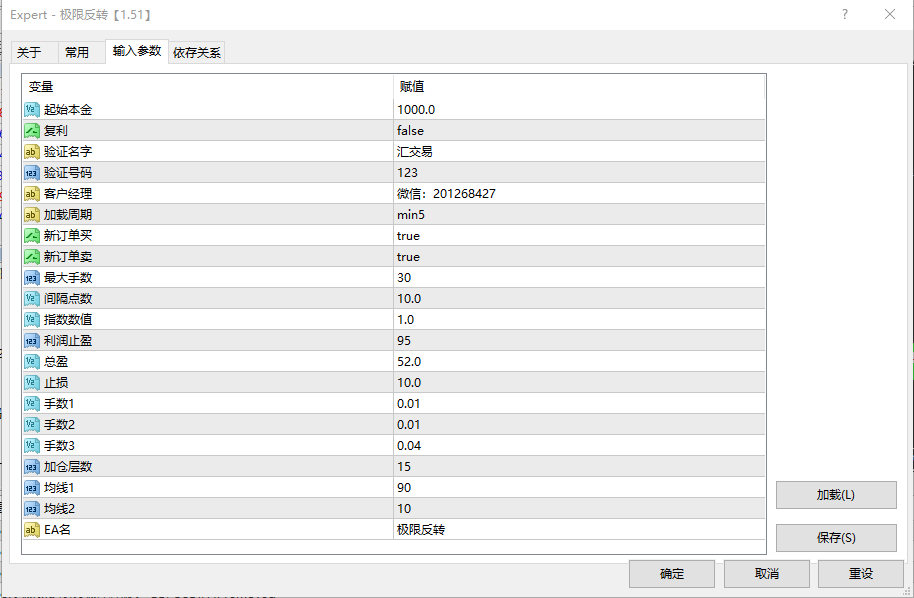914x598 pixels.
Task: Click the boolean icon beside 新订单卖
Action: tap(32, 256)
